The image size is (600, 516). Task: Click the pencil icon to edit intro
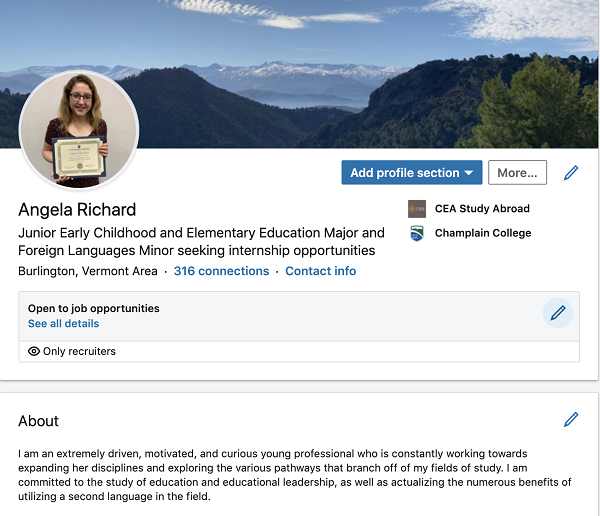pos(571,173)
